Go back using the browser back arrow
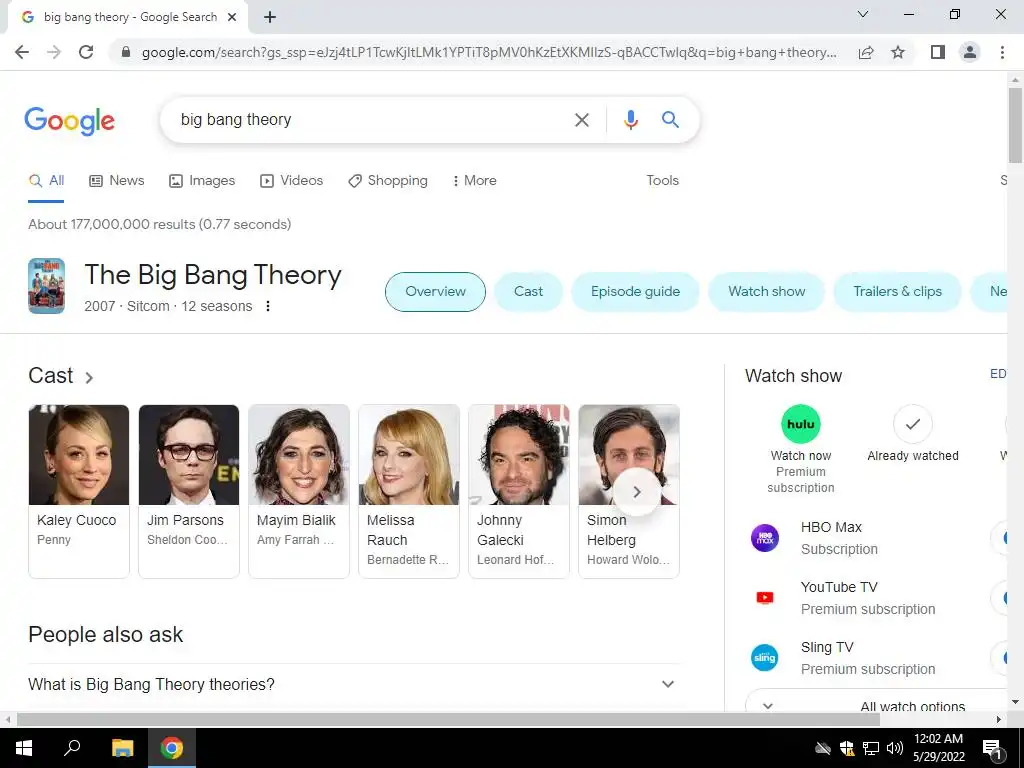Screen dimensions: 1024x768 (x=22, y=52)
